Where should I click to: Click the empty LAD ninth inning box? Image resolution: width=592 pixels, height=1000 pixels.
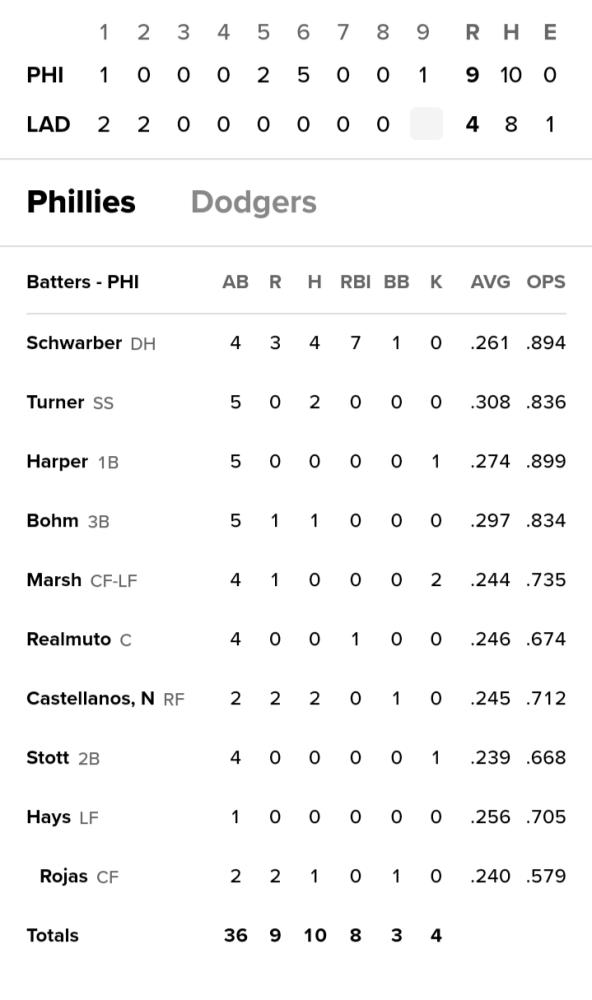coord(426,124)
